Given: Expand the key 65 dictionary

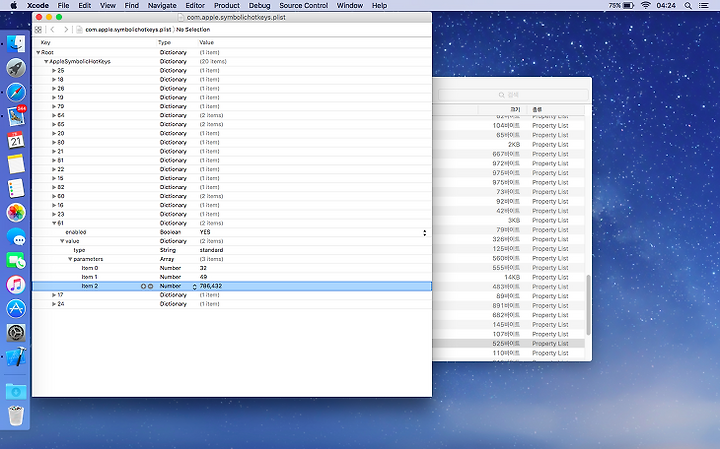Looking at the screenshot, I should [54, 124].
